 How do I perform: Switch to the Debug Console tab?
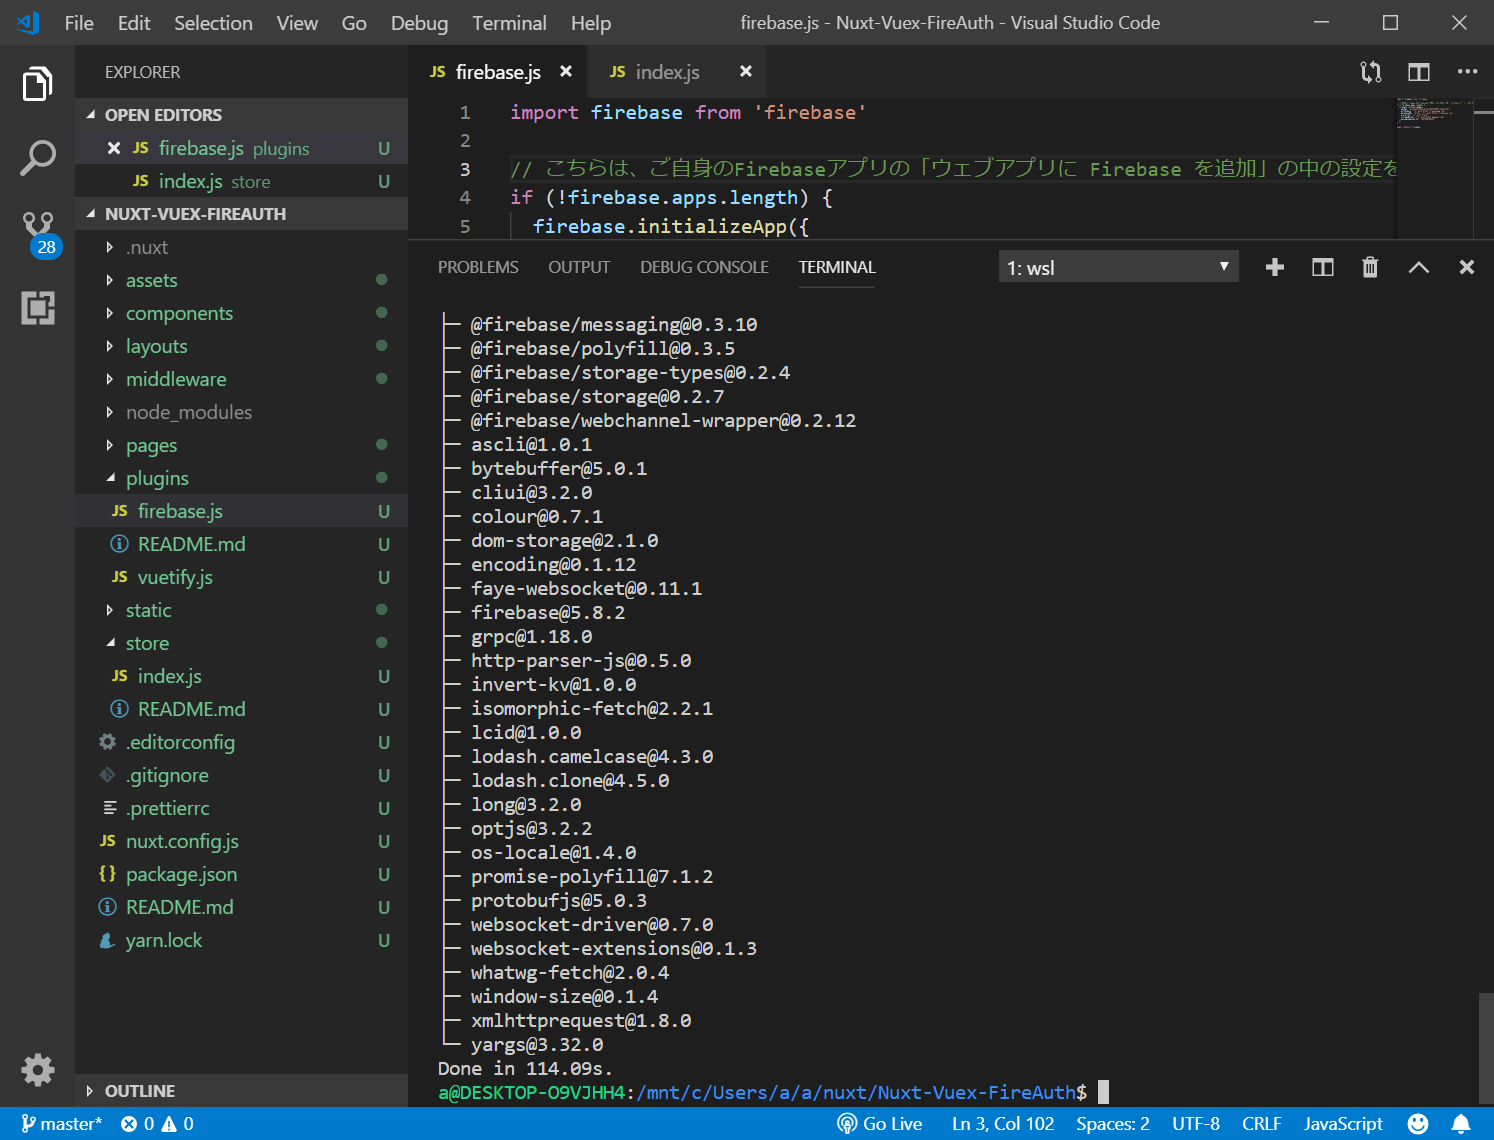pyautogui.click(x=704, y=267)
